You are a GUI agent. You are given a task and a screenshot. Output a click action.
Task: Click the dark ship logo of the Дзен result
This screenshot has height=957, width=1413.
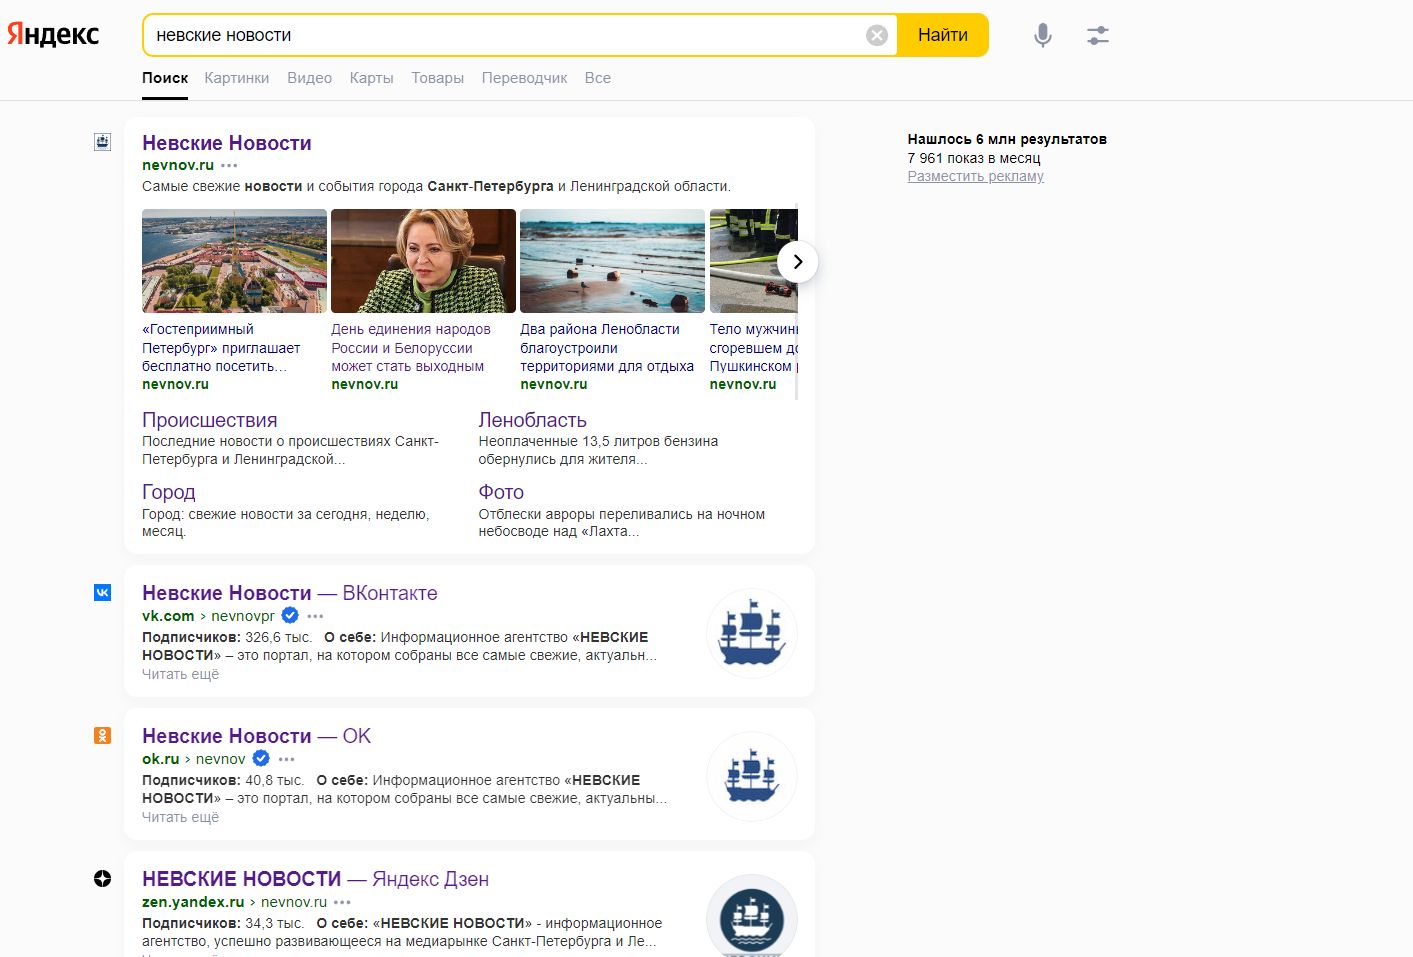752,917
